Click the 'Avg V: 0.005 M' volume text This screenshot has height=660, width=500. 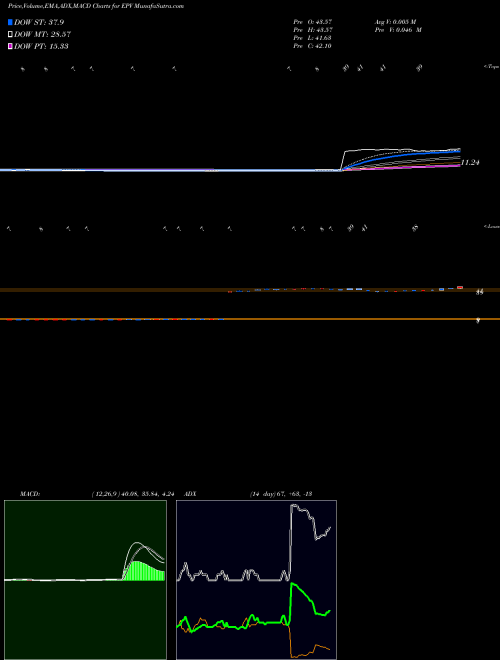(395, 21)
